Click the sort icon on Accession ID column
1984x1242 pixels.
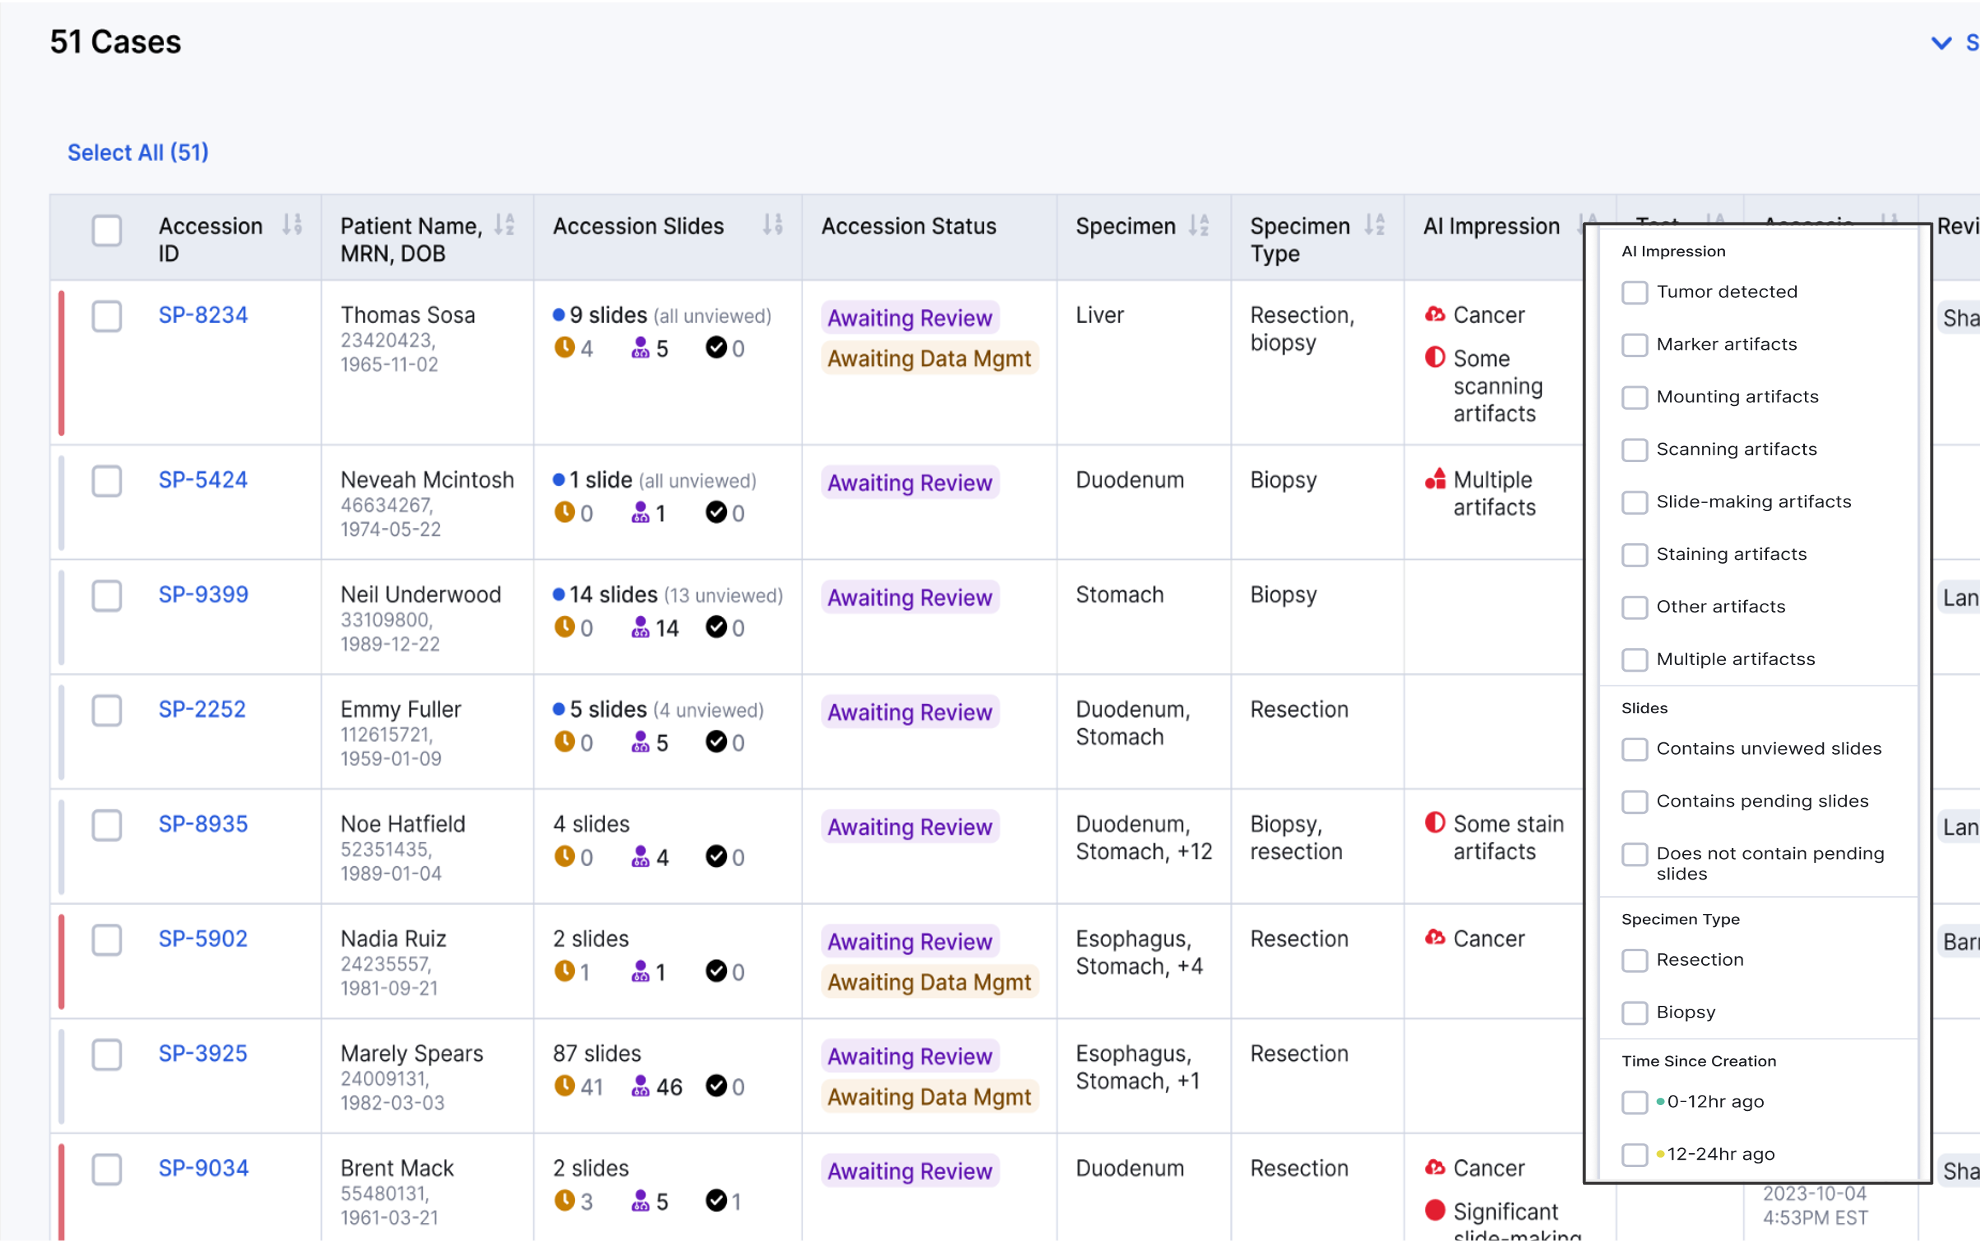click(291, 225)
